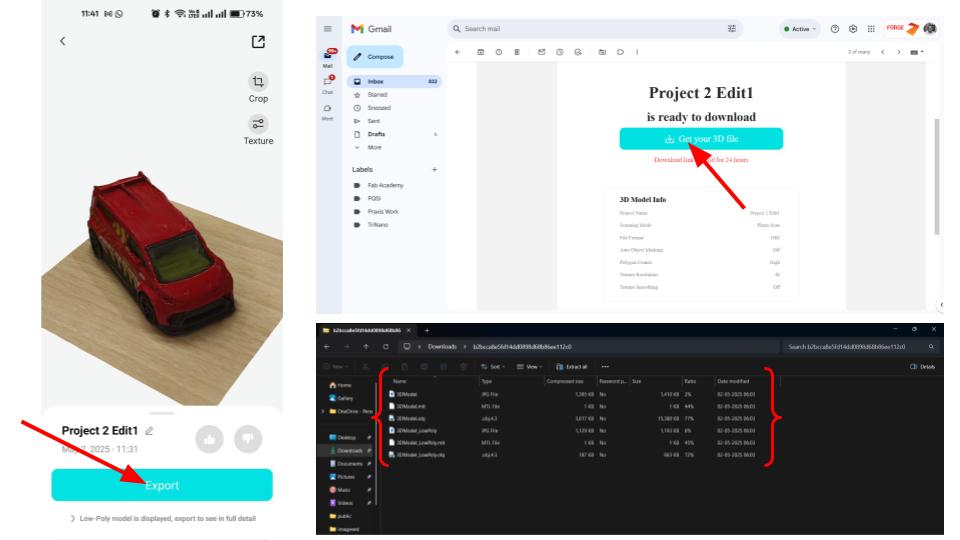960x540 pixels.
Task: Select the Crop tool in the phone app
Action: [258, 88]
